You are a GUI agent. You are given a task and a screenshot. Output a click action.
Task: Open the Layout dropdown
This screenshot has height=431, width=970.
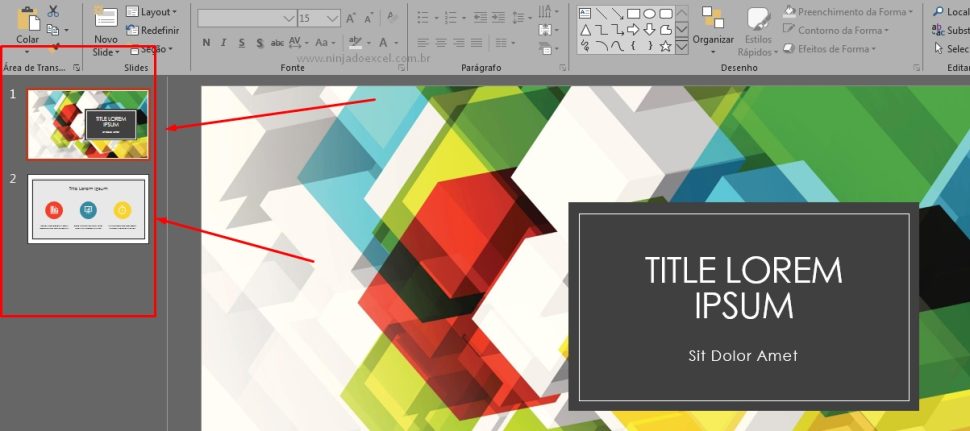pos(152,12)
